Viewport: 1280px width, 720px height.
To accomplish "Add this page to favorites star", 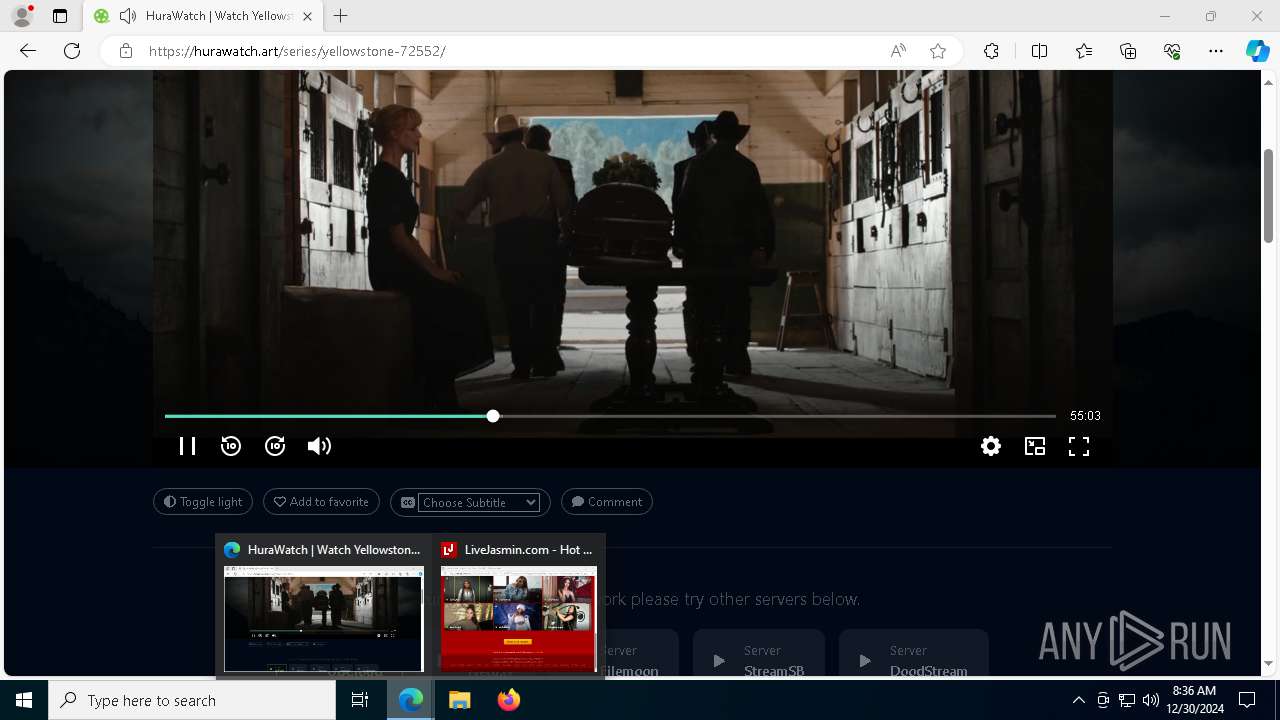I will click(x=938, y=51).
